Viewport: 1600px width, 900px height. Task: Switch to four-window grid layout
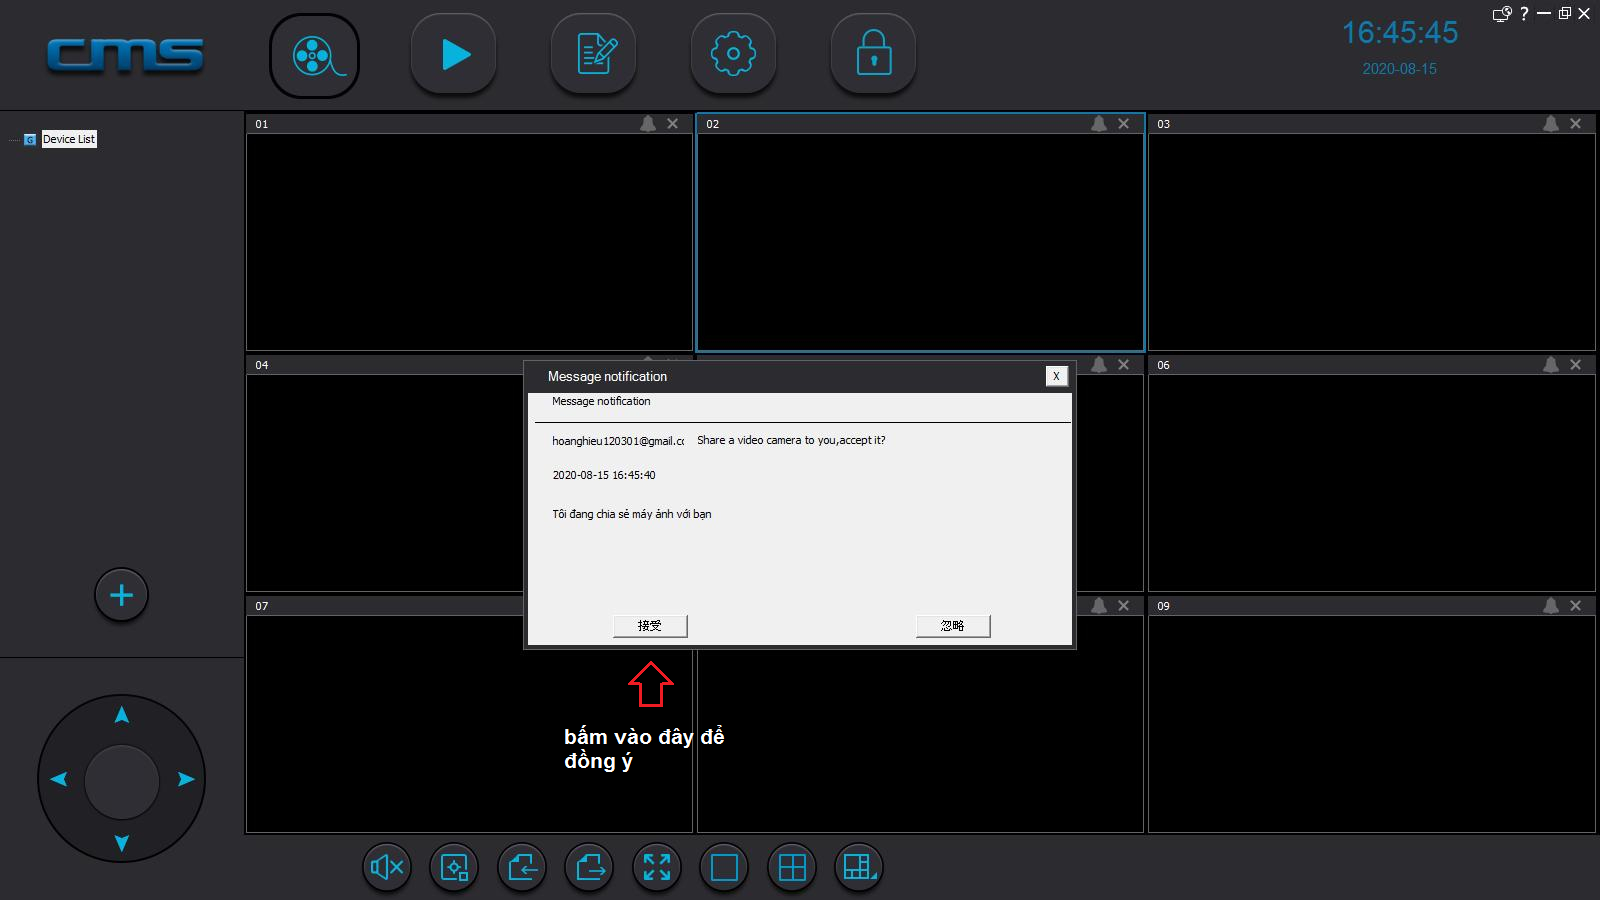[792, 867]
